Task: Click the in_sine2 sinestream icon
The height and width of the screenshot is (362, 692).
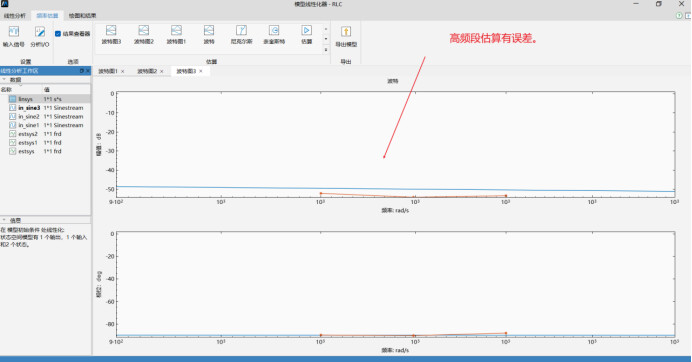Action: [12, 117]
